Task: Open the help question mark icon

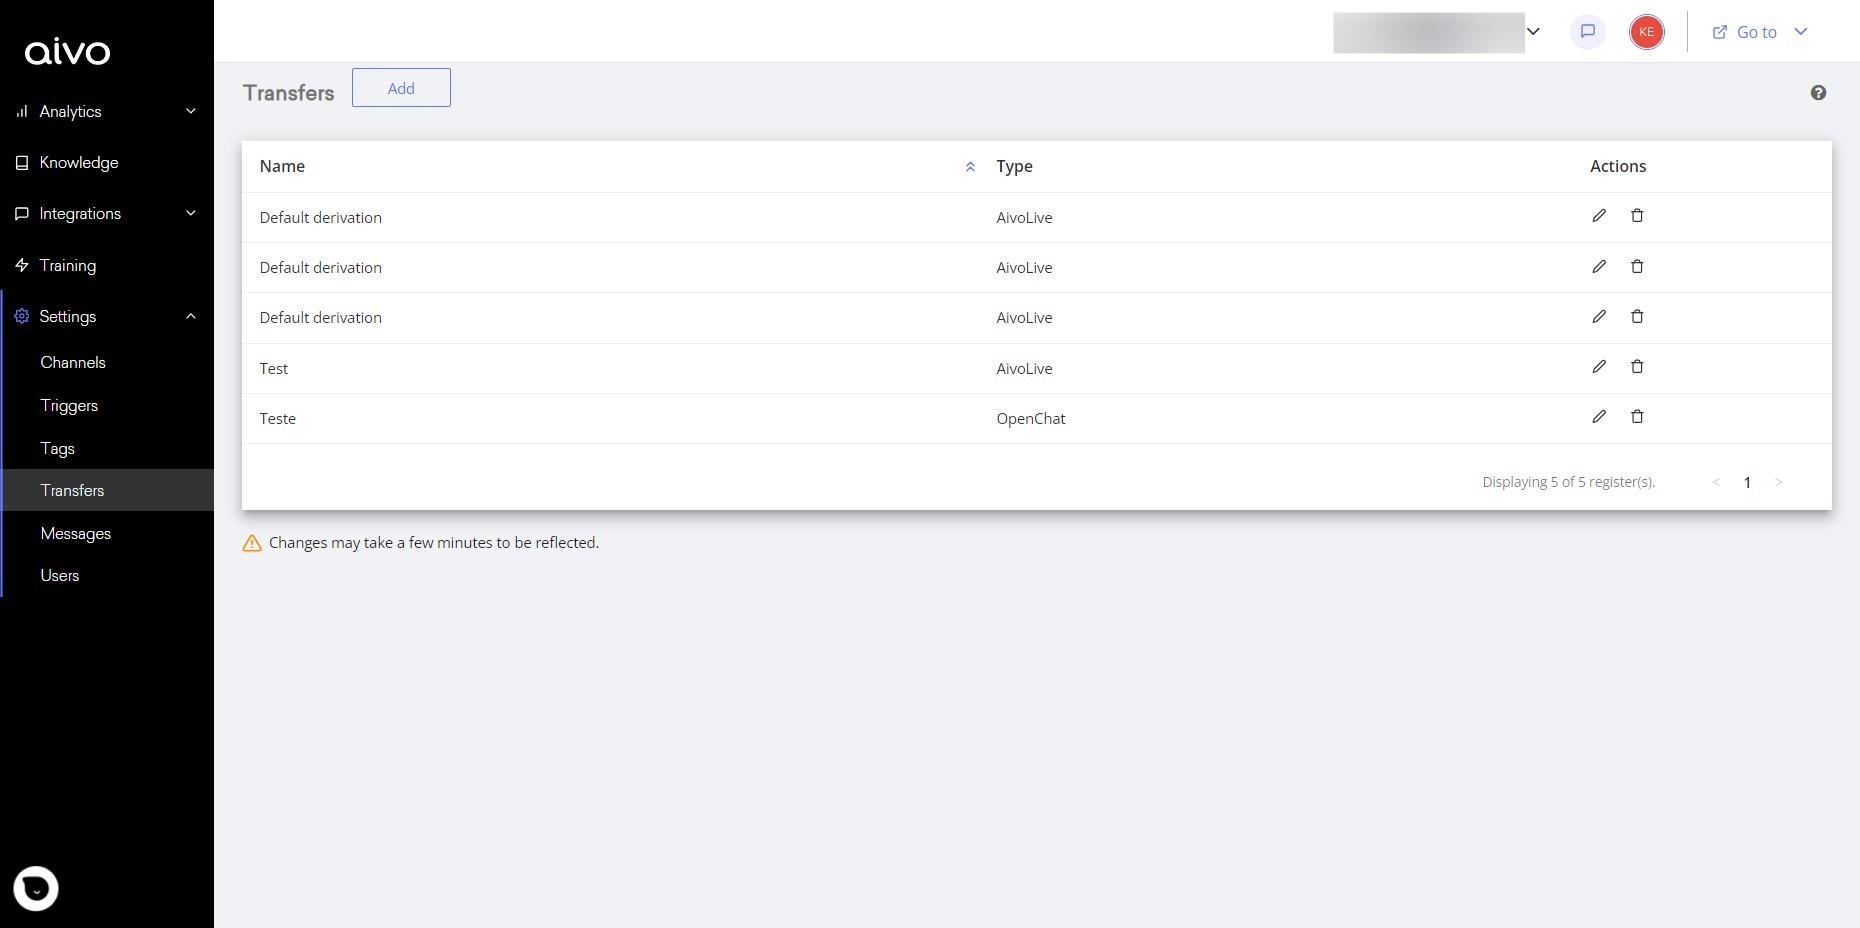Action: click(1818, 93)
